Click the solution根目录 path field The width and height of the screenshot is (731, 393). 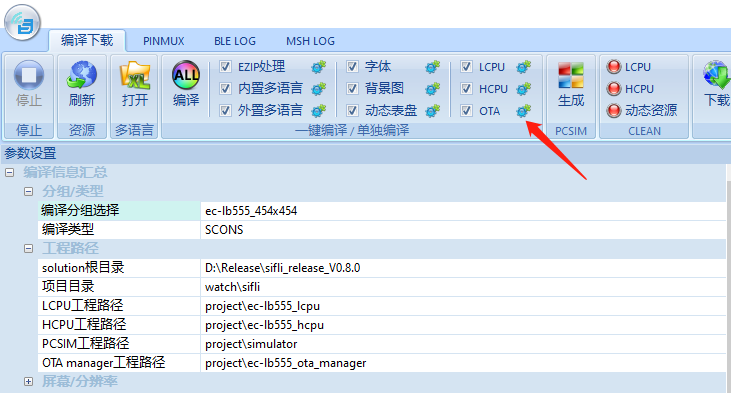pyautogui.click(x=463, y=268)
